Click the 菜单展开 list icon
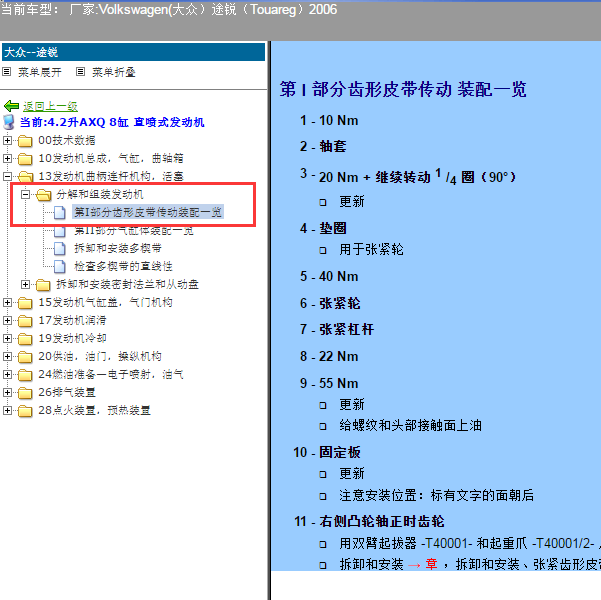The width and height of the screenshot is (601, 600). click(7, 71)
